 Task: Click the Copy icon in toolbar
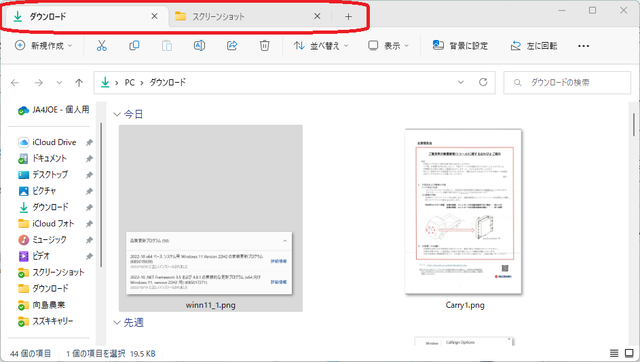pyautogui.click(x=134, y=46)
